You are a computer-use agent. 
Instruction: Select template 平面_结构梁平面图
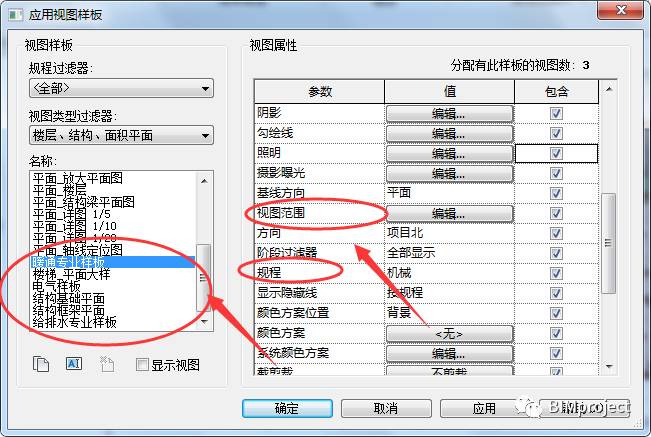83,202
